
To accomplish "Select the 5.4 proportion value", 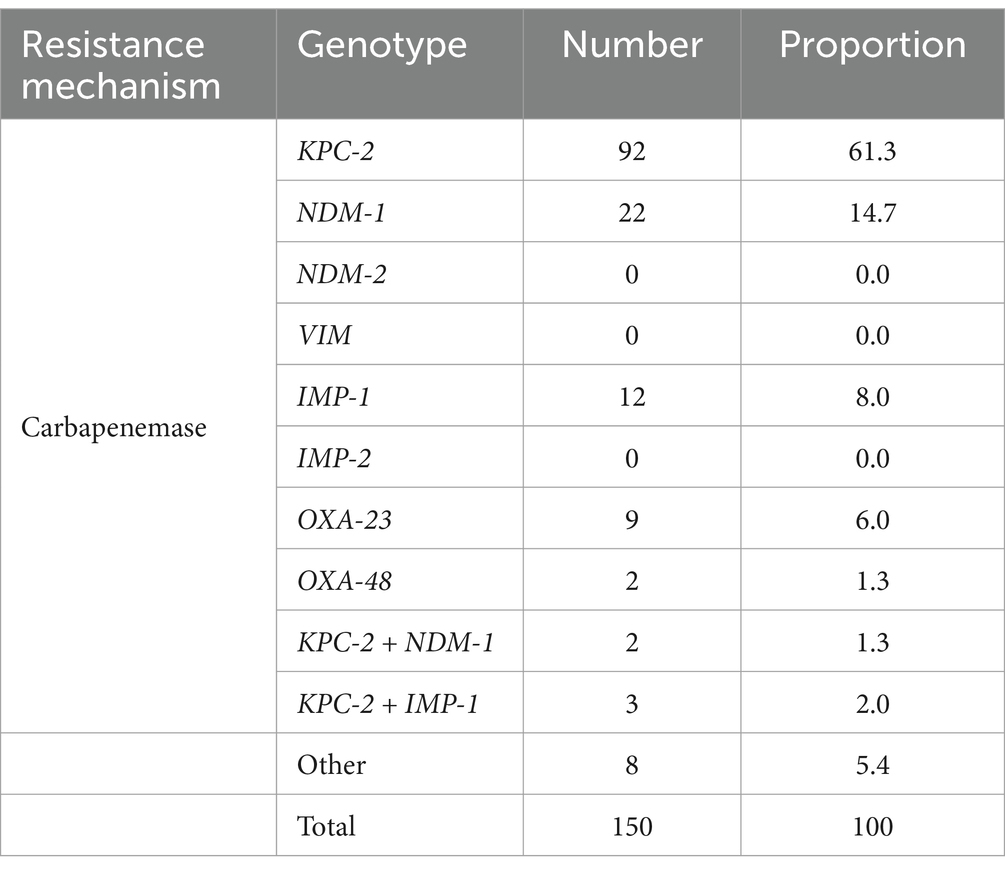I will pos(872,765).
